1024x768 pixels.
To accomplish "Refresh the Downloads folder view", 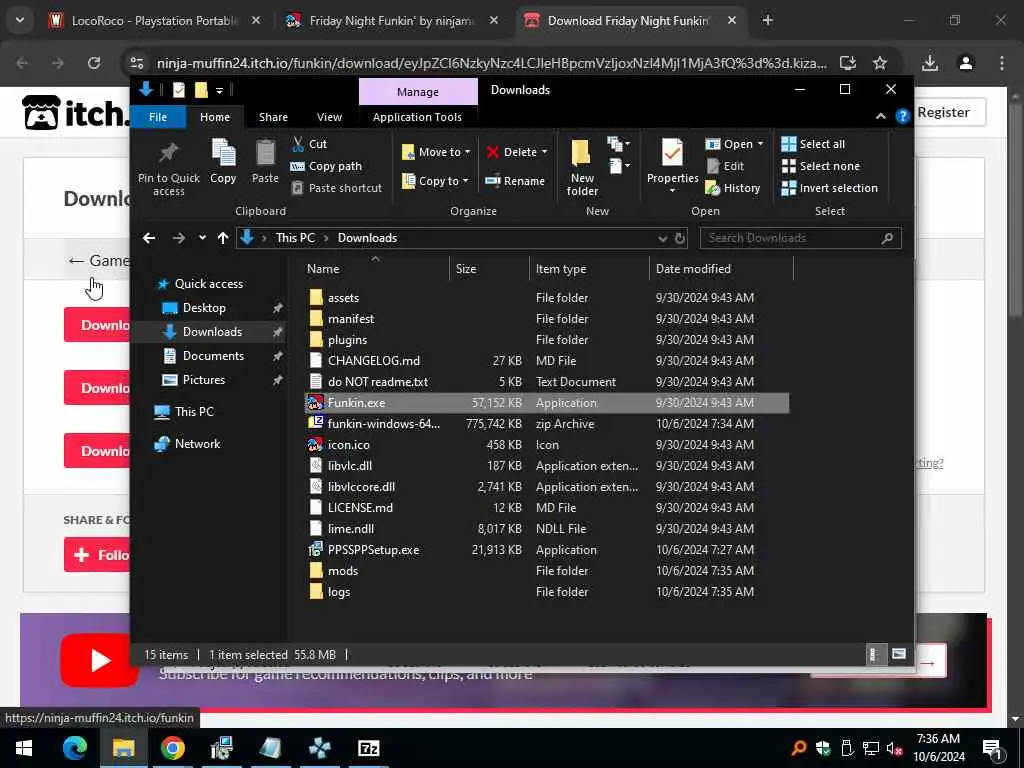I will [x=679, y=238].
